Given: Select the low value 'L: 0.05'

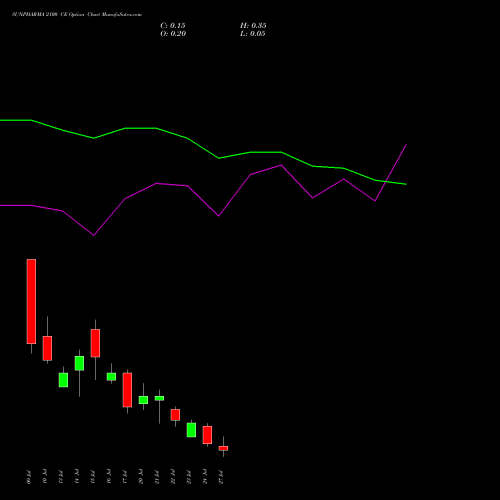Looking at the screenshot, I should click(x=253, y=34).
